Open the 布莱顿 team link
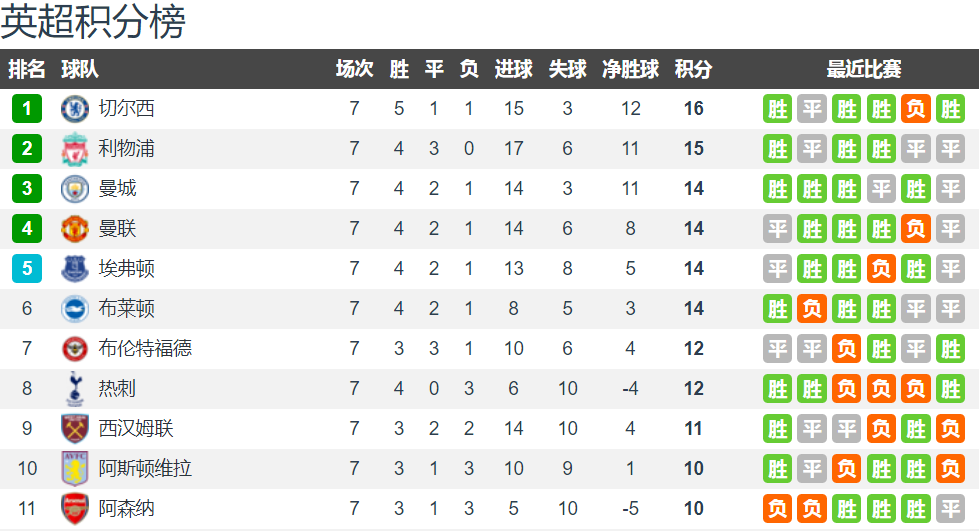This screenshot has height=531, width=979. 127,309
